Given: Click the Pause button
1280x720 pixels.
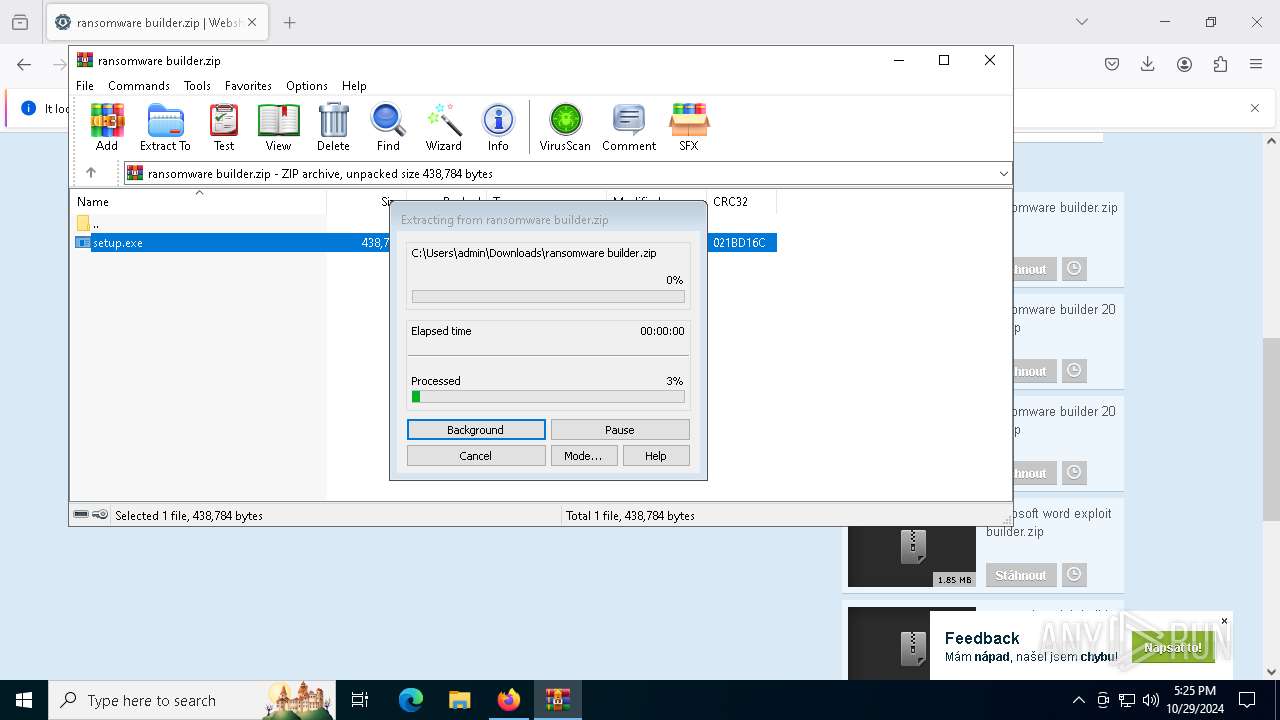Looking at the screenshot, I should tap(620, 430).
